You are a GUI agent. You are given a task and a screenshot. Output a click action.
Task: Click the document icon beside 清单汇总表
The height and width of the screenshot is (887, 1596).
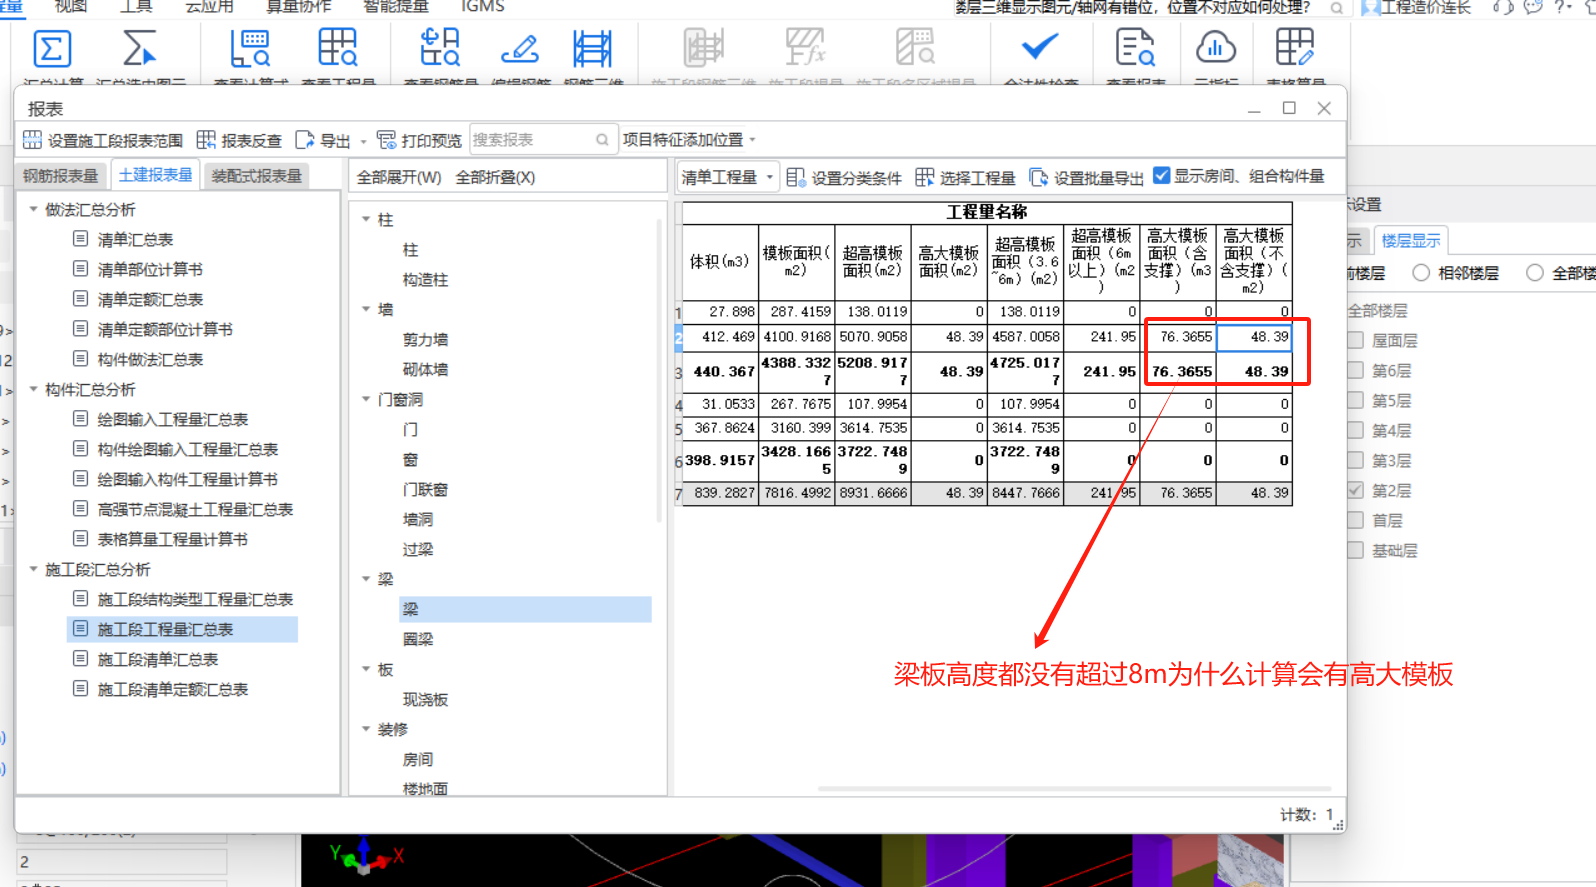pyautogui.click(x=81, y=239)
